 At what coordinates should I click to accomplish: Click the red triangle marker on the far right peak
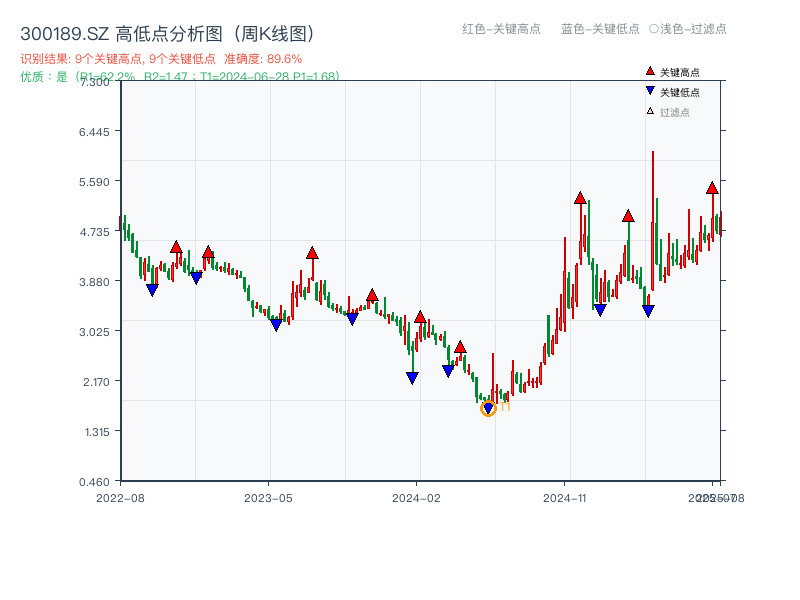[x=712, y=188]
